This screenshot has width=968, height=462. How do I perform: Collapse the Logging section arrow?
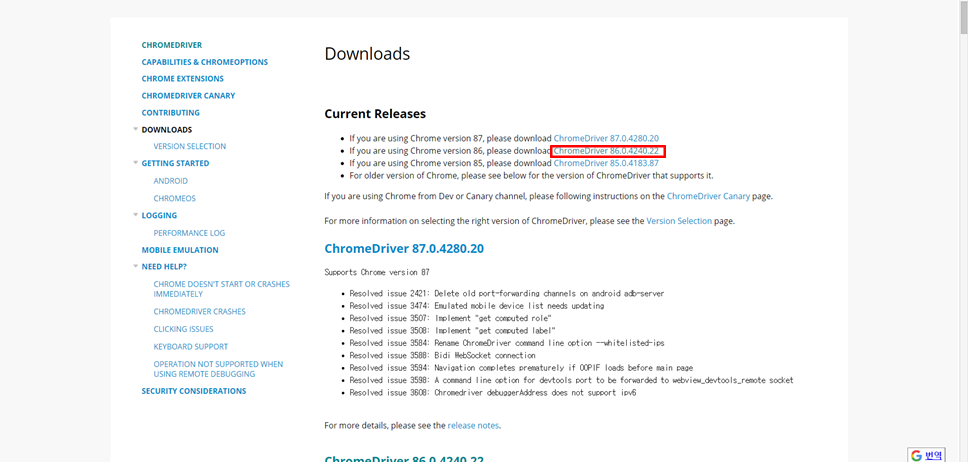point(136,214)
